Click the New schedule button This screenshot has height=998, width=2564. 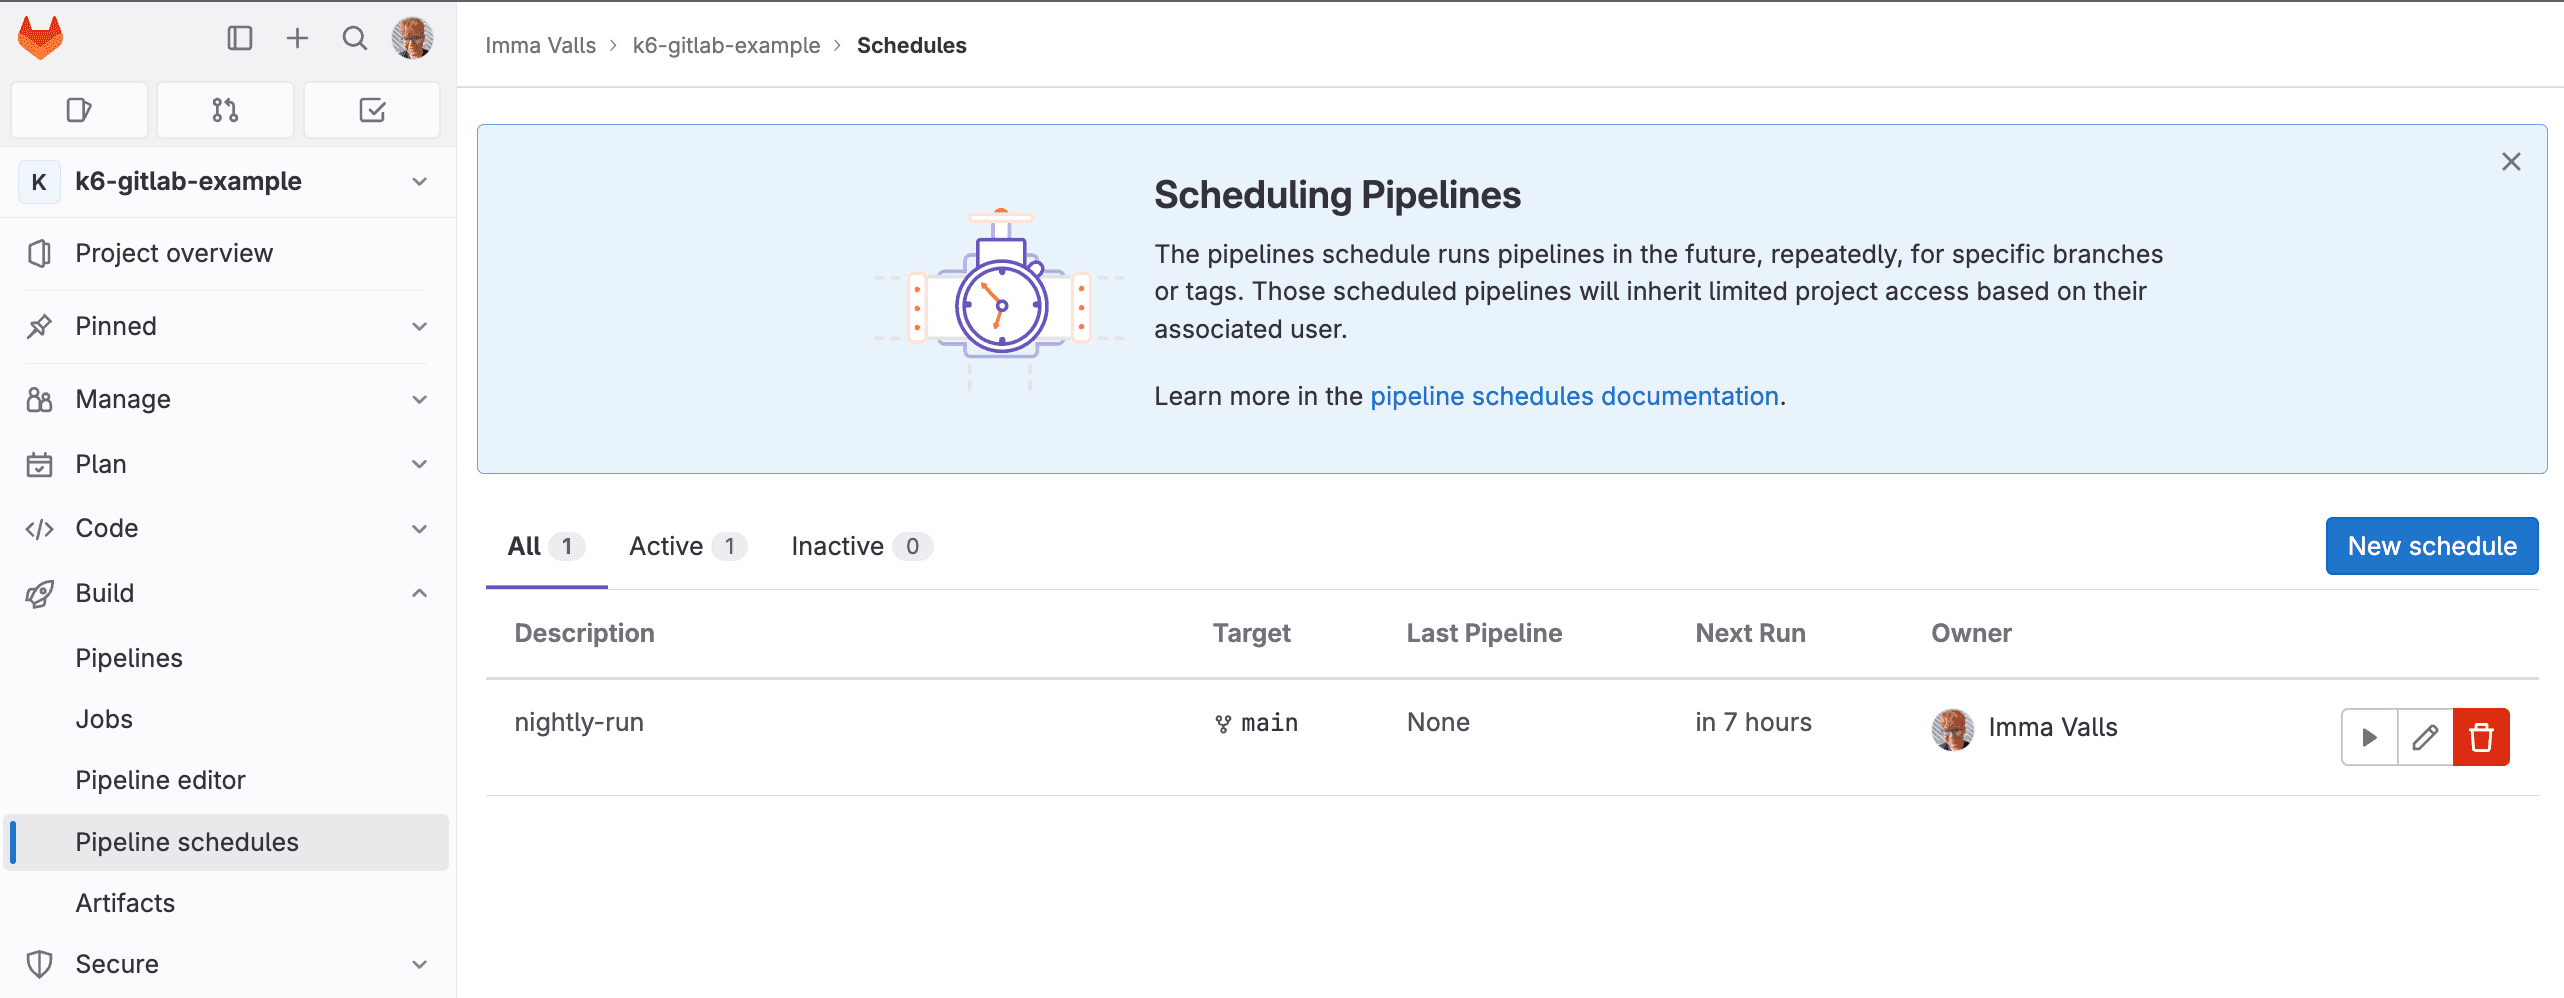(2432, 546)
